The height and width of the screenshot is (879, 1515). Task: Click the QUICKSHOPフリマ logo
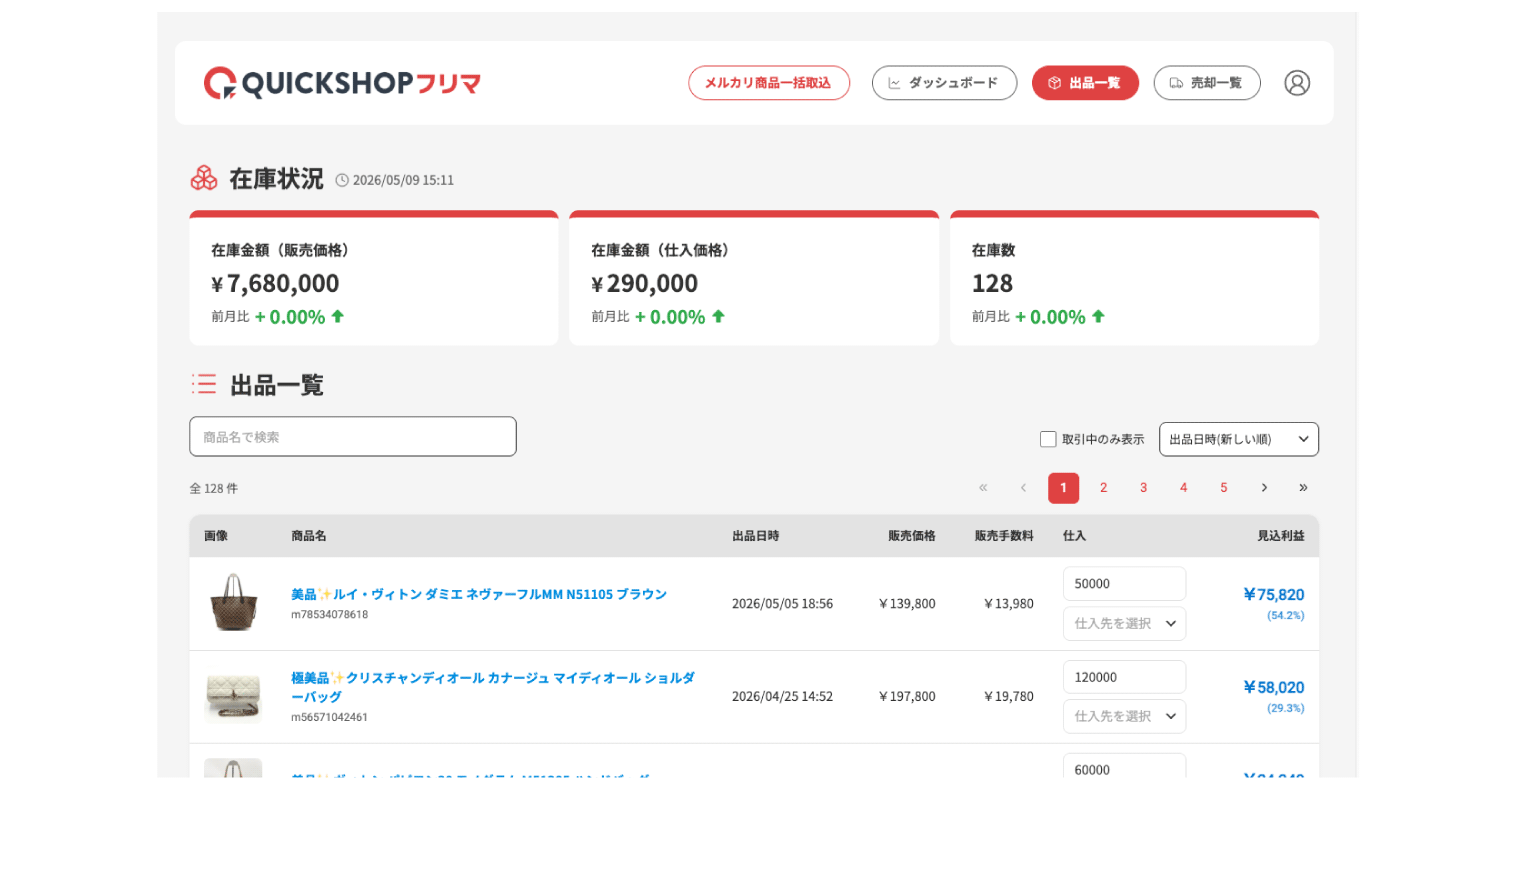(x=342, y=83)
